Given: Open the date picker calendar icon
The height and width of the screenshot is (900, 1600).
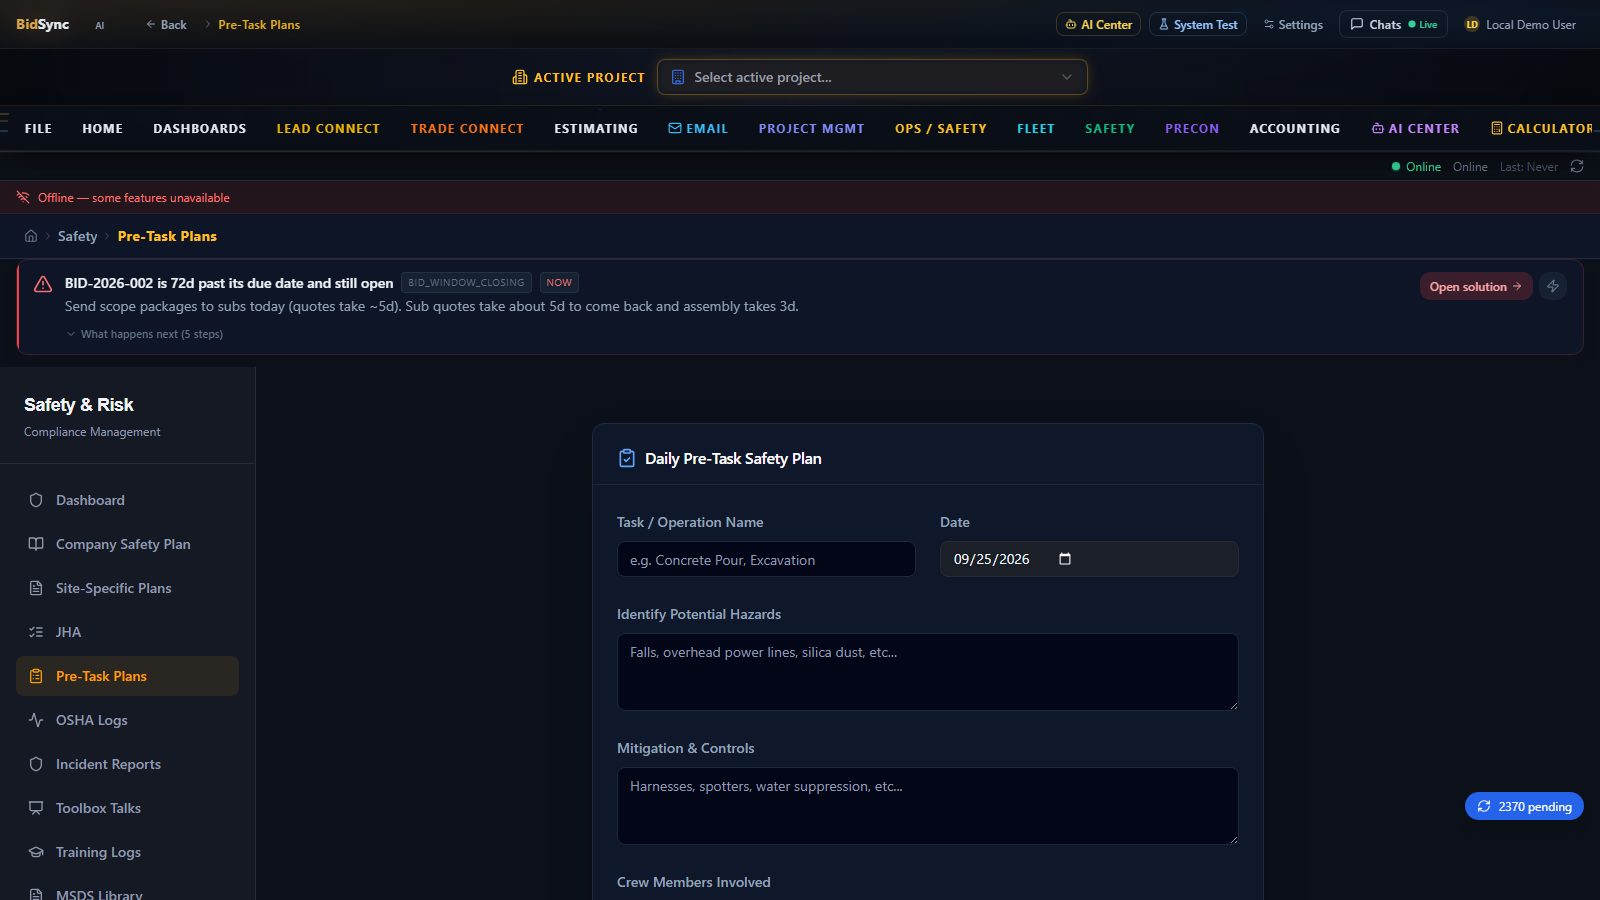Looking at the screenshot, I should click(x=1065, y=559).
